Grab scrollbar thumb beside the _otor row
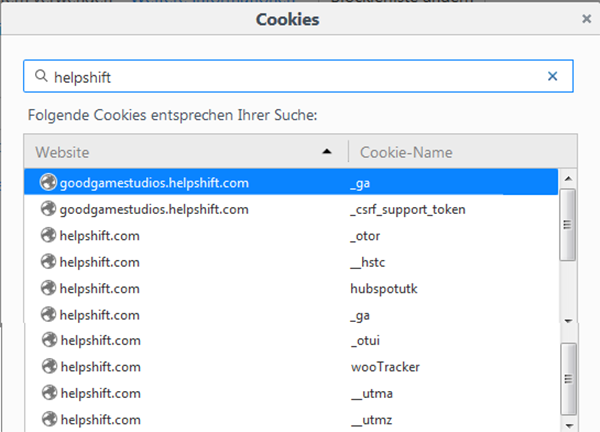The height and width of the screenshot is (432, 600). pos(567,225)
